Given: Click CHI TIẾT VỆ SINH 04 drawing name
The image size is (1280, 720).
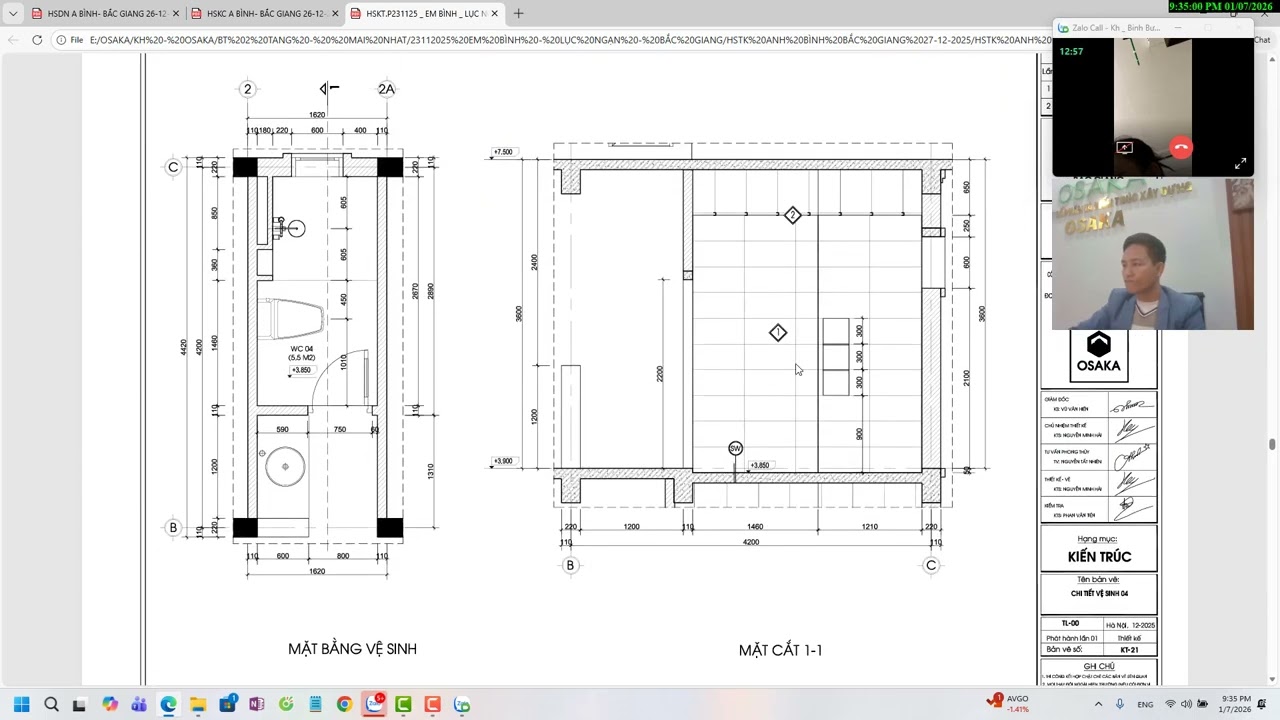Looking at the screenshot, I should coord(1099,593).
